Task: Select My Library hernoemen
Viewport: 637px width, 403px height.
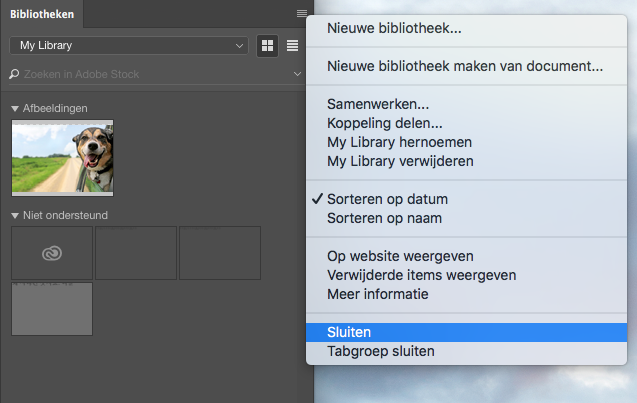Action: (399, 142)
